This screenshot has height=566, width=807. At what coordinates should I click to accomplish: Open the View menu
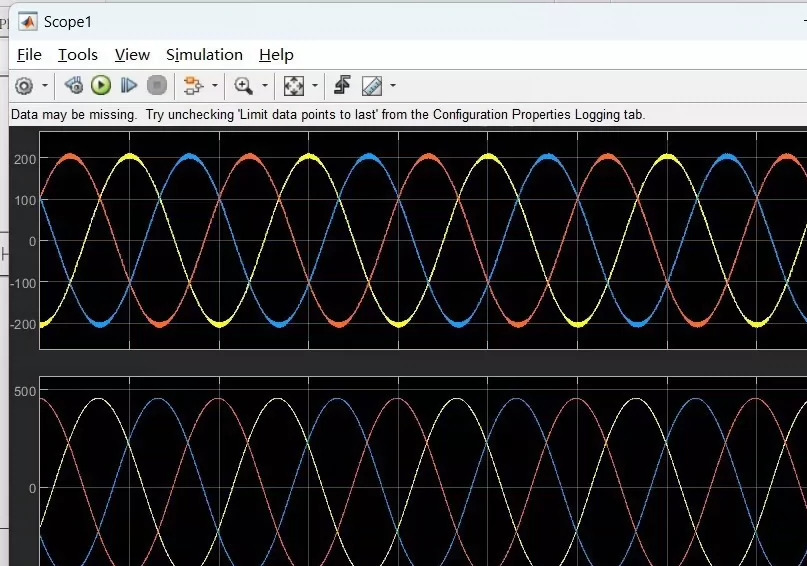point(132,55)
